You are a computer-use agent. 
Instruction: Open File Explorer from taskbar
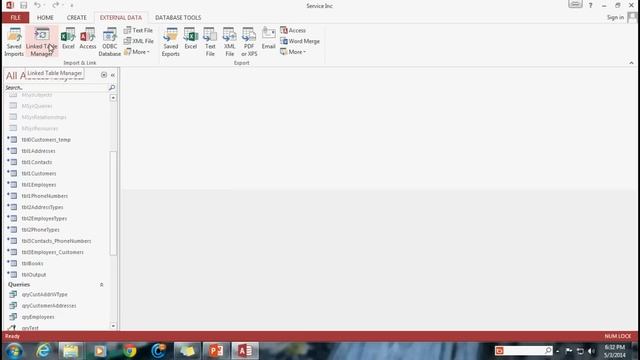[x=71, y=351]
